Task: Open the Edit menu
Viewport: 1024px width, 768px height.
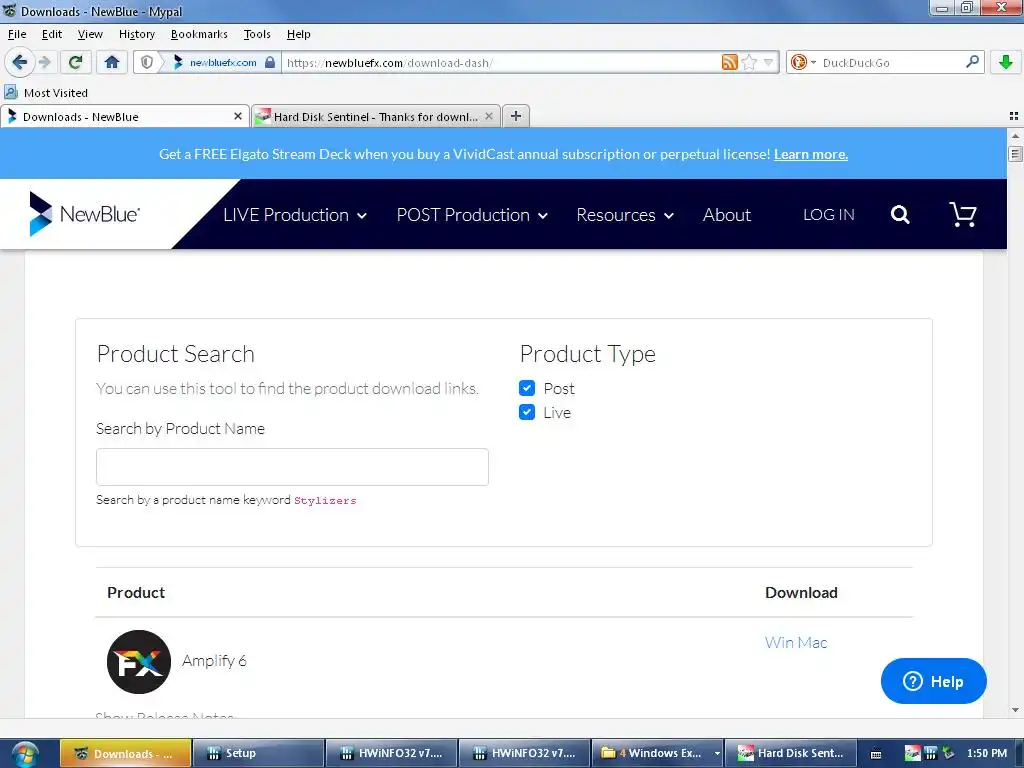Action: tap(52, 34)
